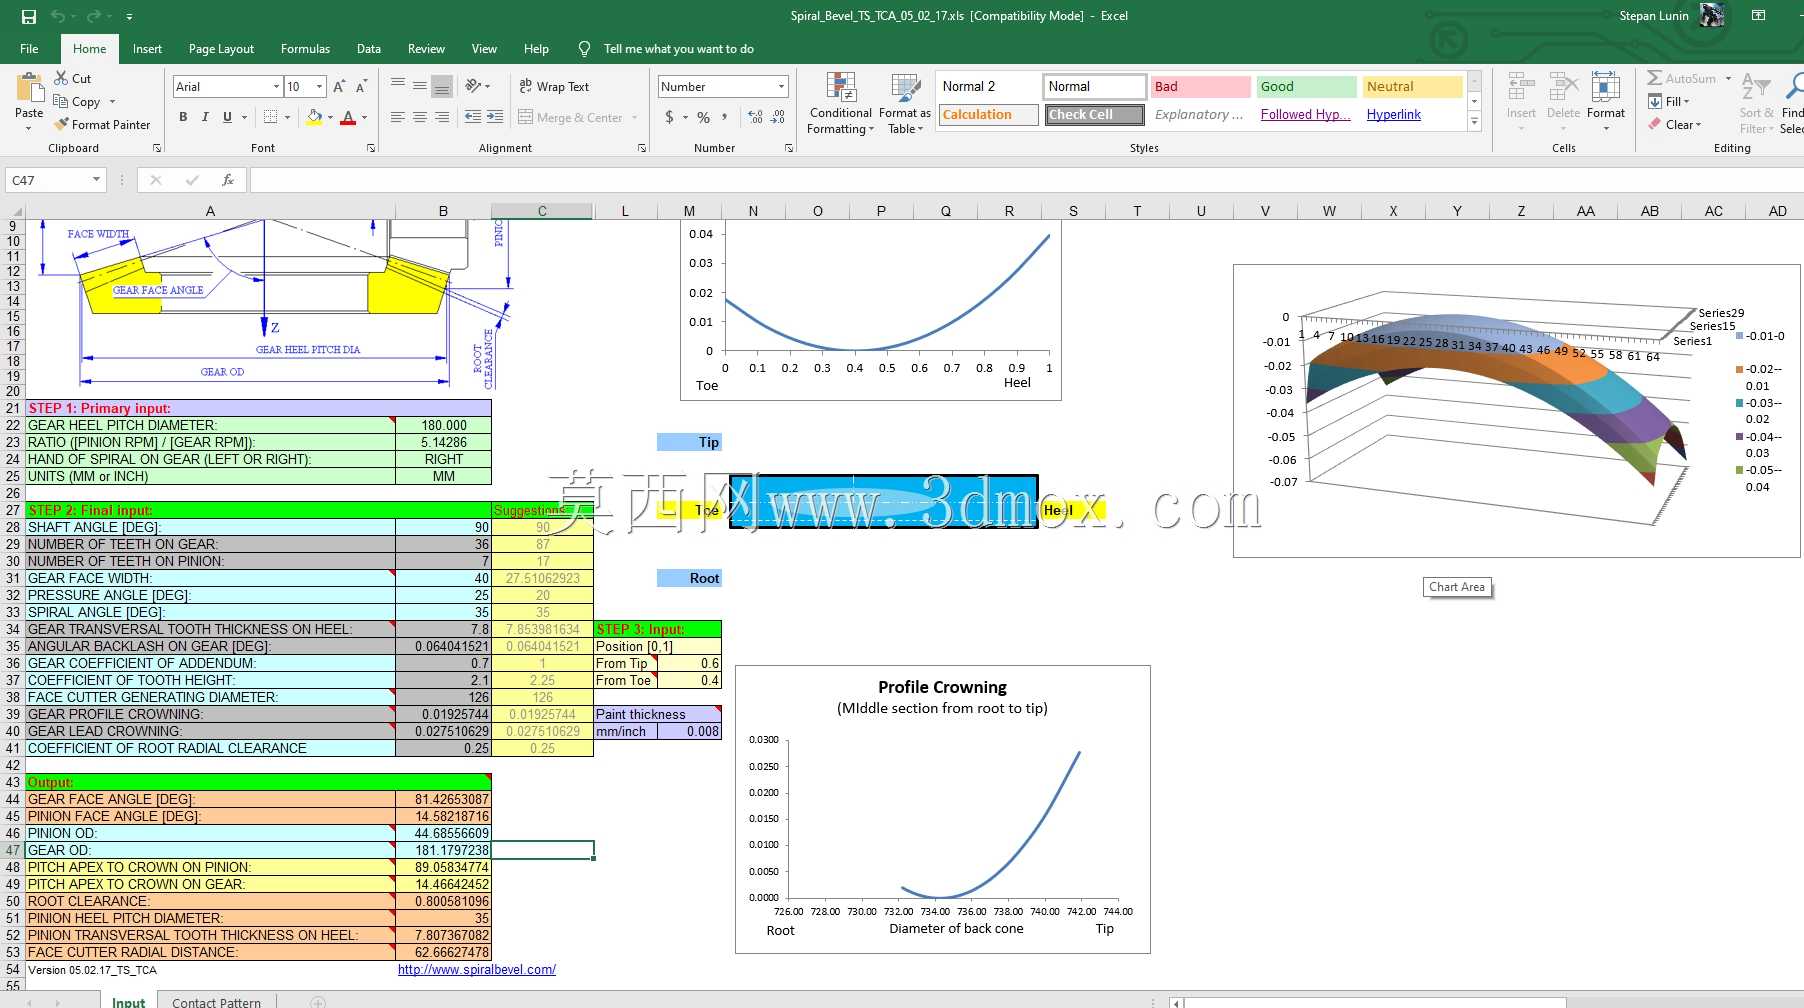This screenshot has width=1804, height=1008.
Task: Click Increase Decimal icon
Action: pyautogui.click(x=755, y=117)
